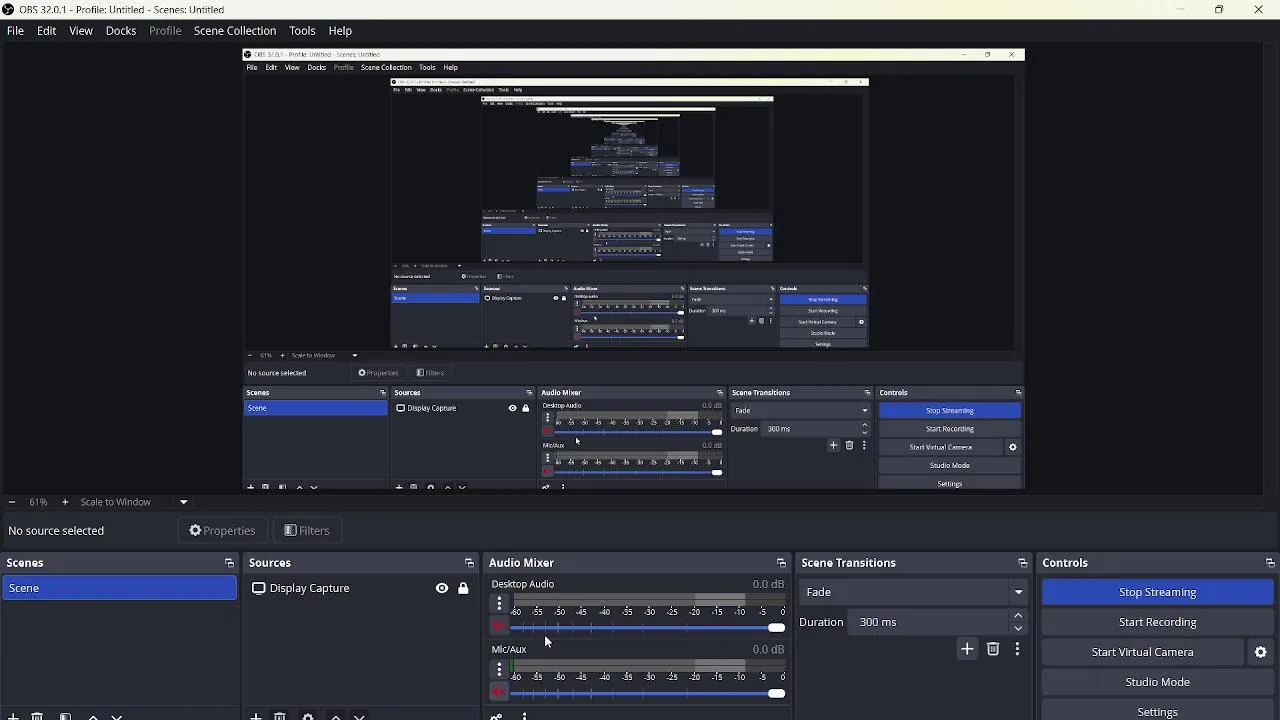Click the OBS logo in the title bar
This screenshot has height=720, width=1280.
click(8, 9)
